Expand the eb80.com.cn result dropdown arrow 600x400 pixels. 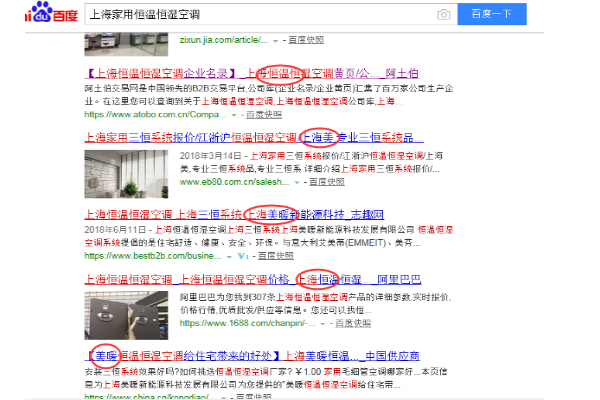point(297,183)
